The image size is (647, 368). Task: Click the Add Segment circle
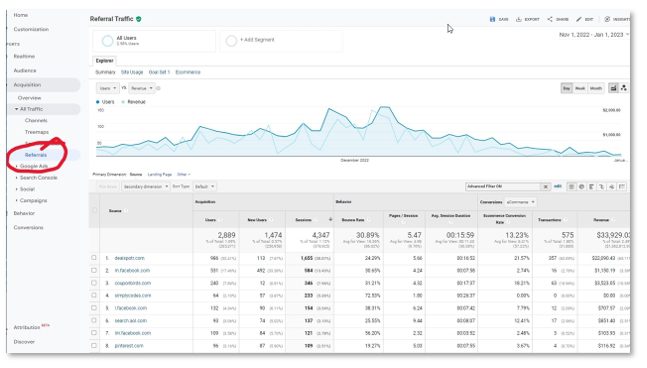(x=231, y=40)
